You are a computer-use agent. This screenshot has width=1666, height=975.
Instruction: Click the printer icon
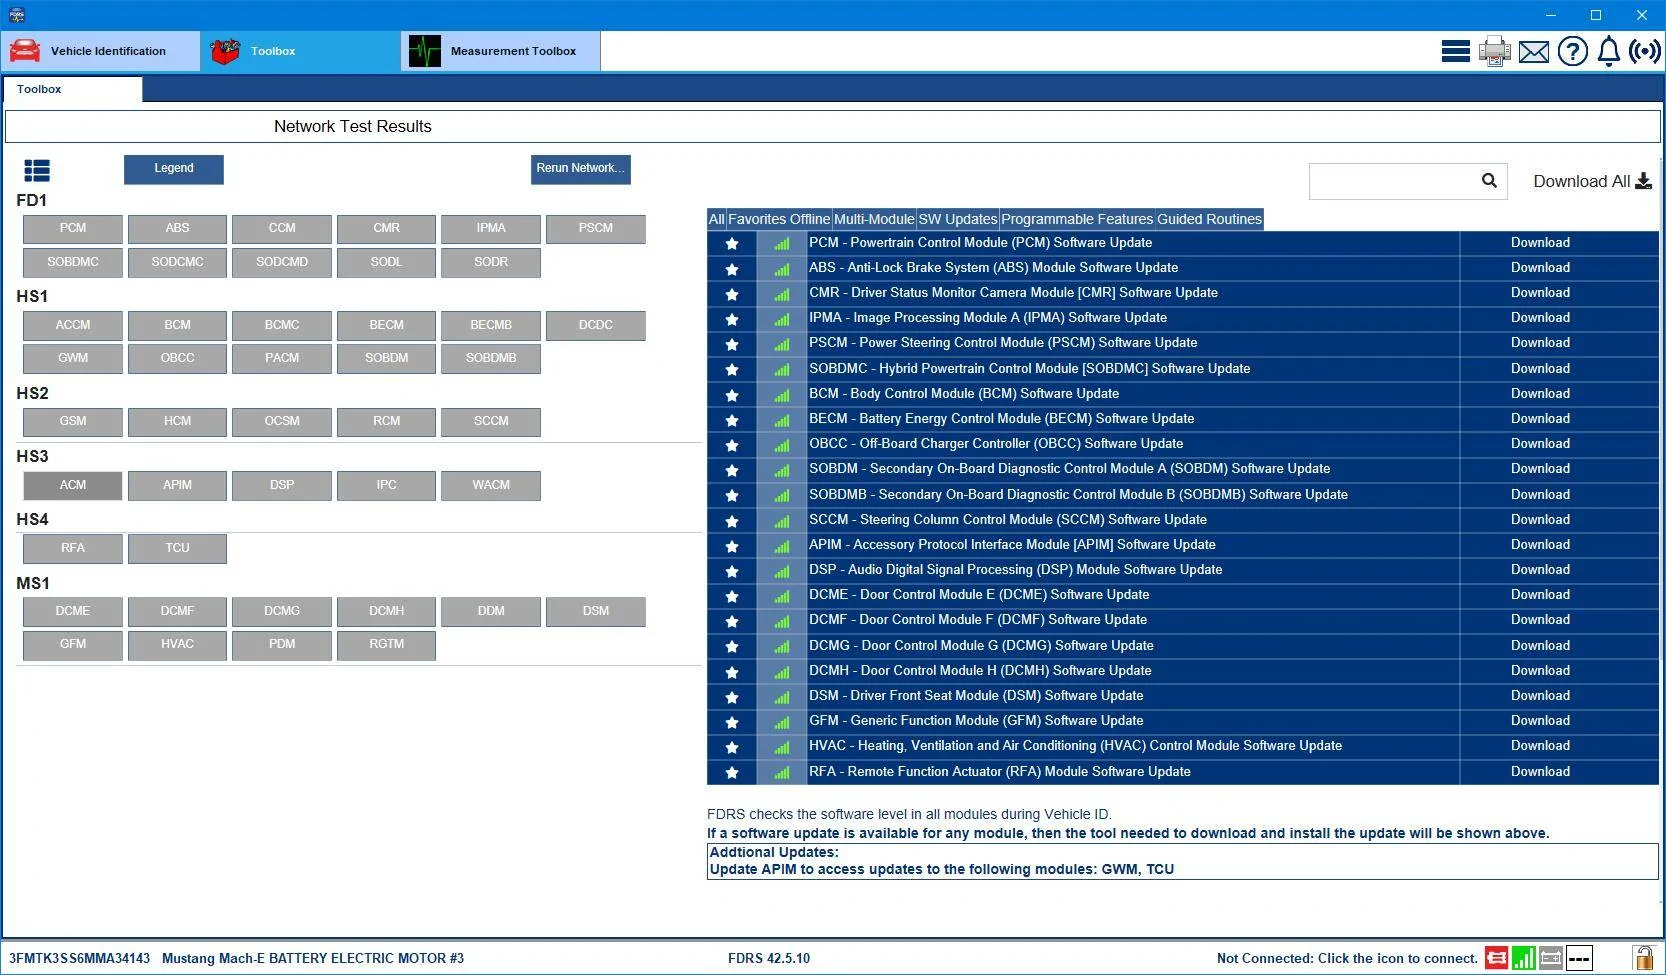(x=1495, y=51)
